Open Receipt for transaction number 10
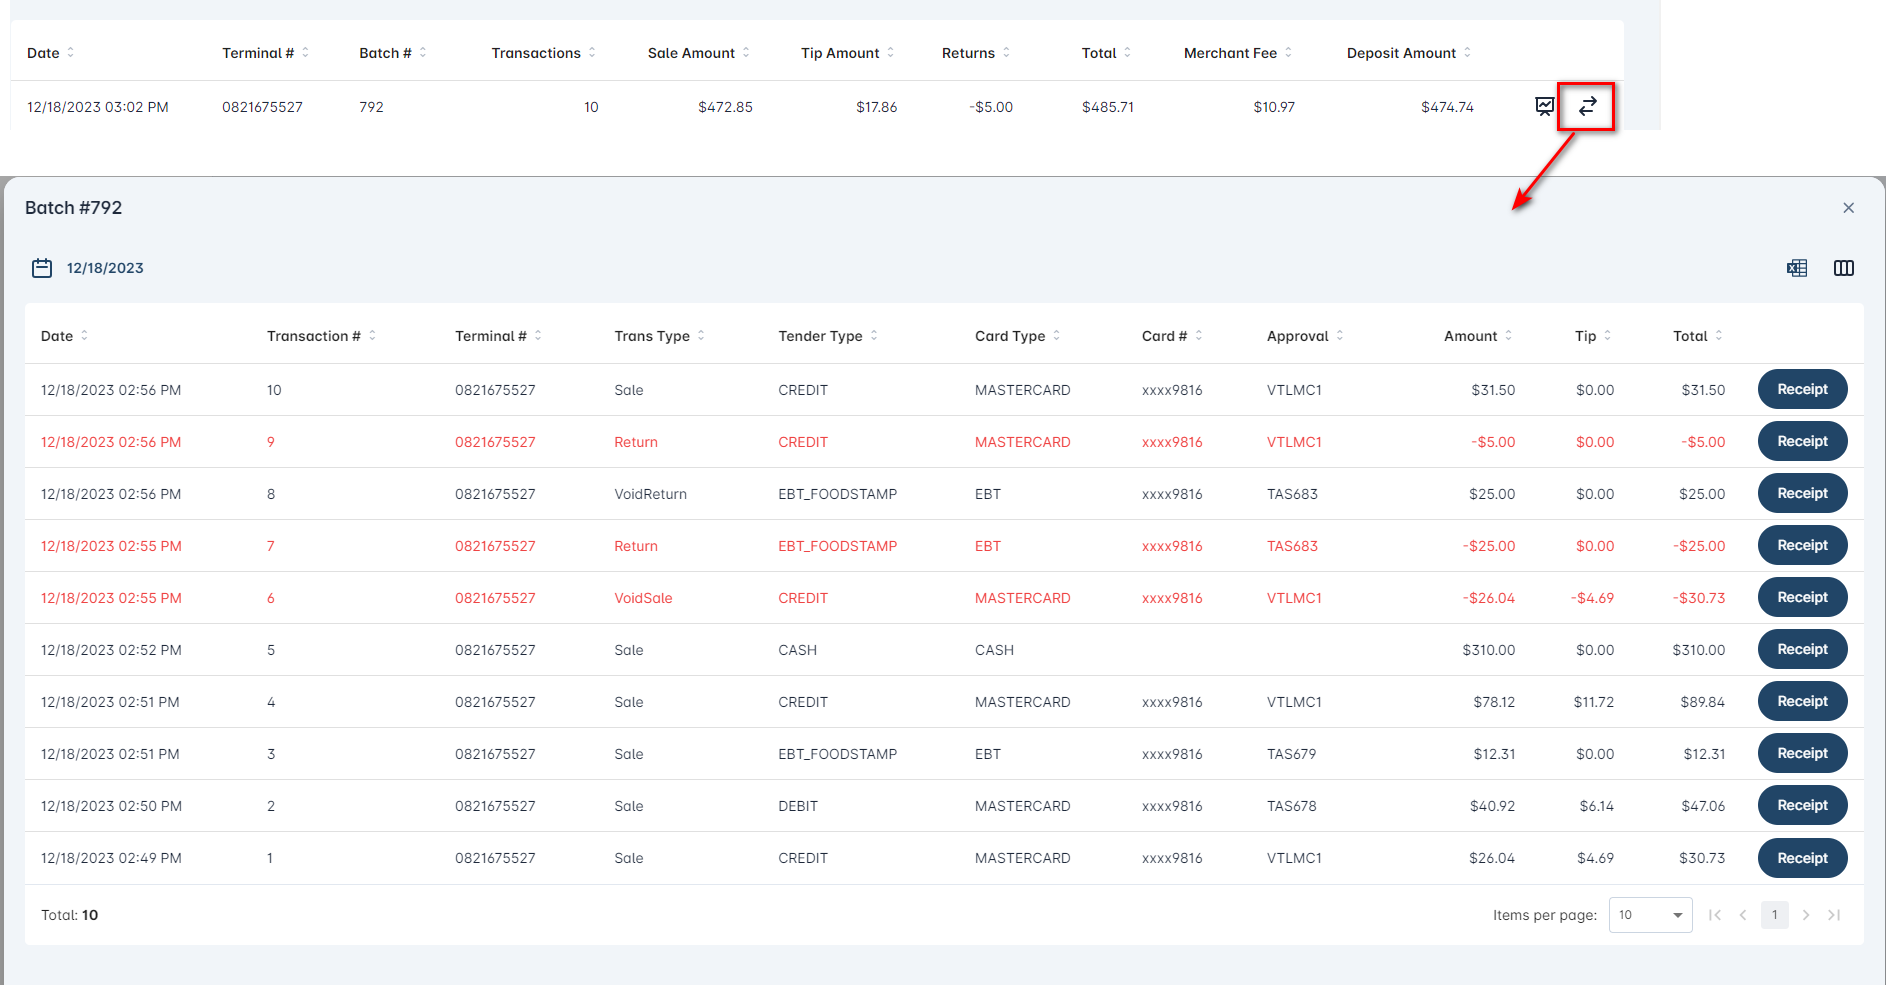The image size is (1886, 985). click(x=1802, y=389)
